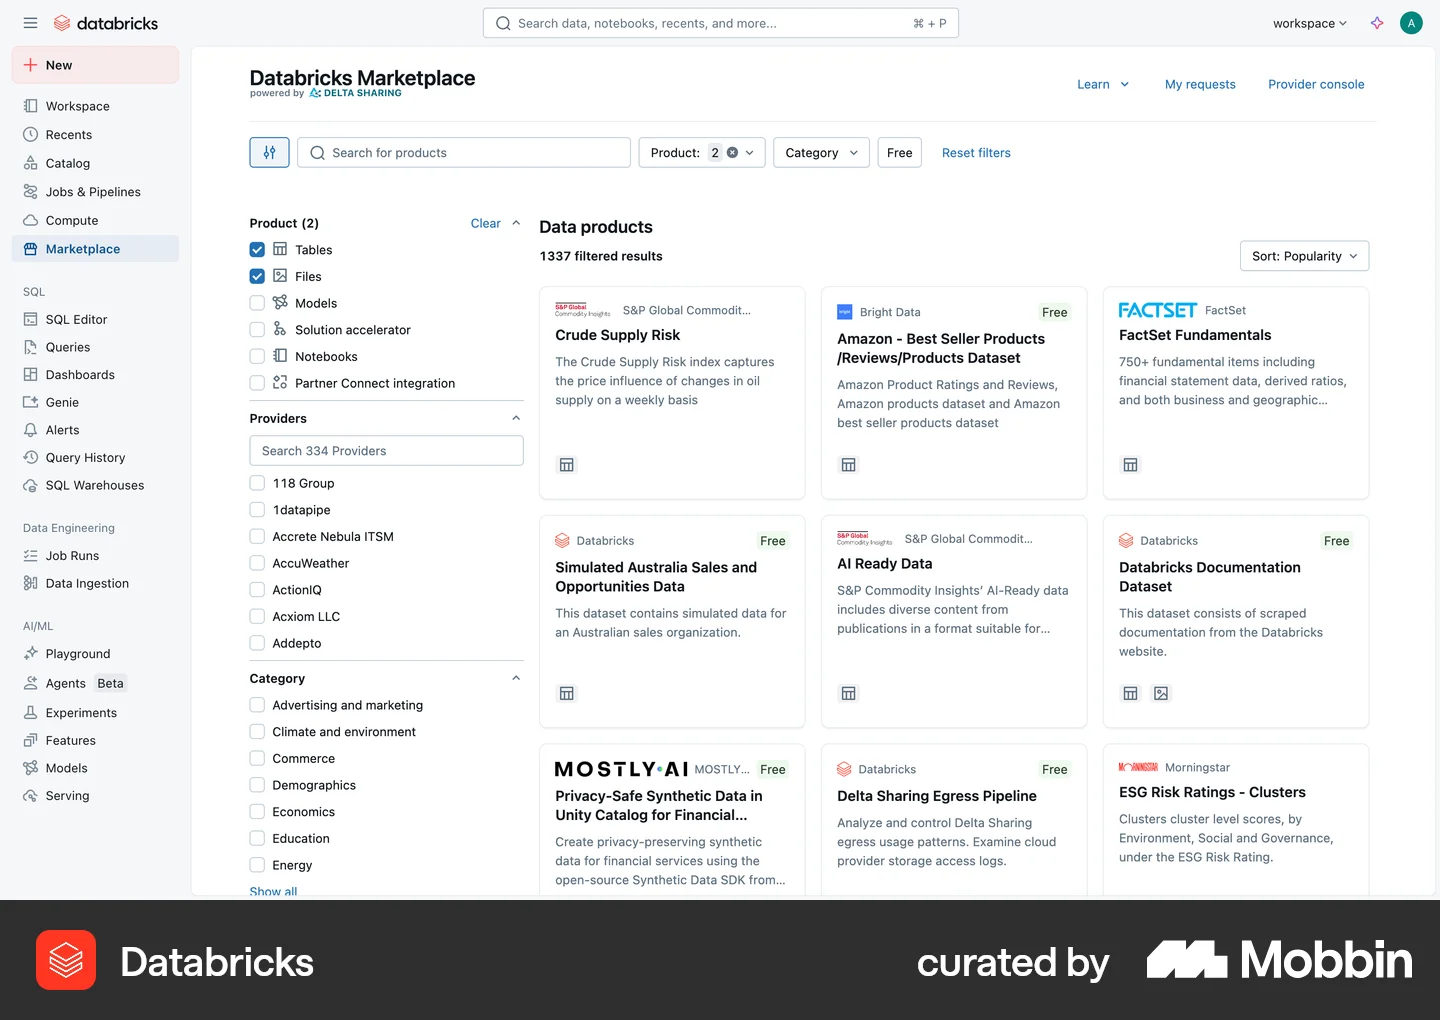Uncheck the Tables product filter
This screenshot has width=1440, height=1020.
click(257, 250)
